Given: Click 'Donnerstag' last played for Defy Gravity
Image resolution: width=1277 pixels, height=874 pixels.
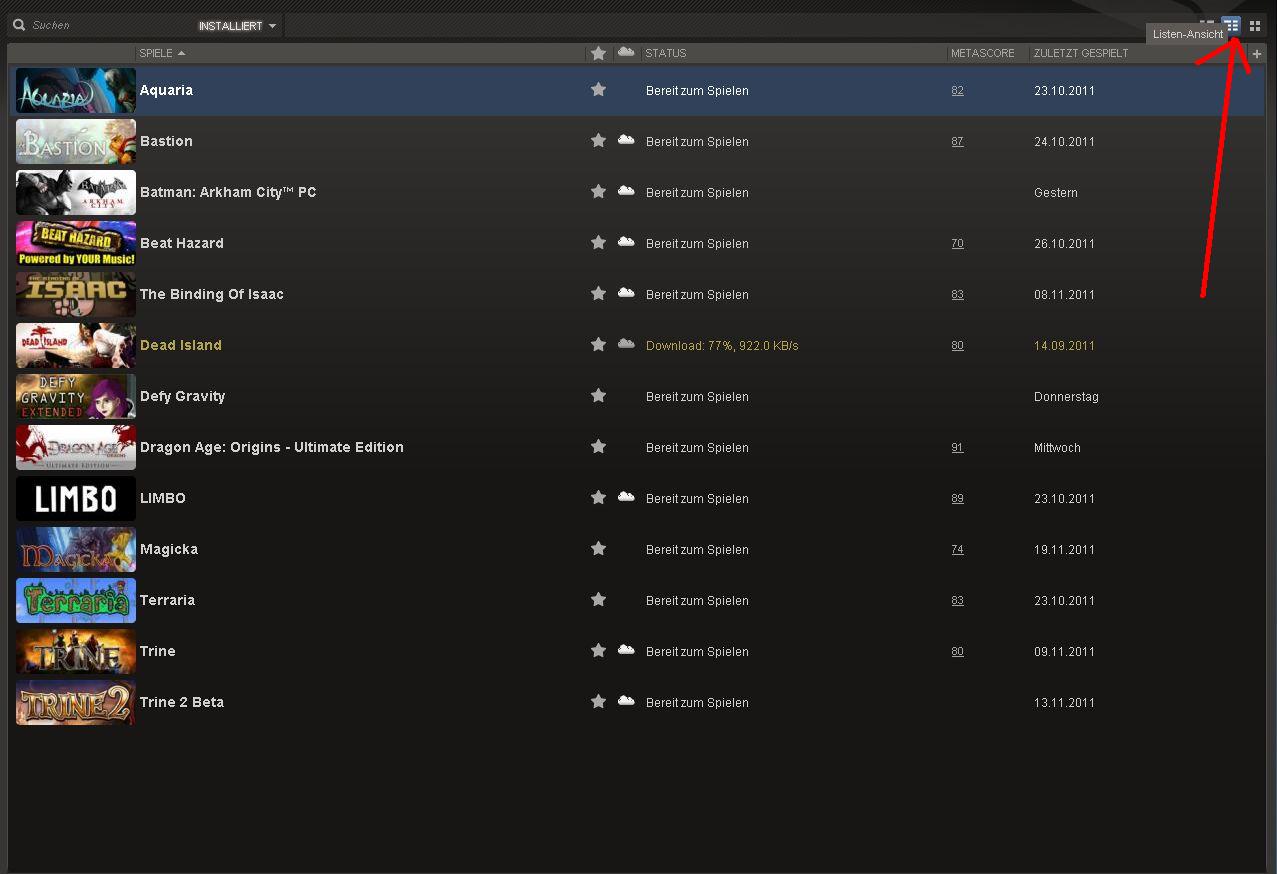Looking at the screenshot, I should 1066,397.
